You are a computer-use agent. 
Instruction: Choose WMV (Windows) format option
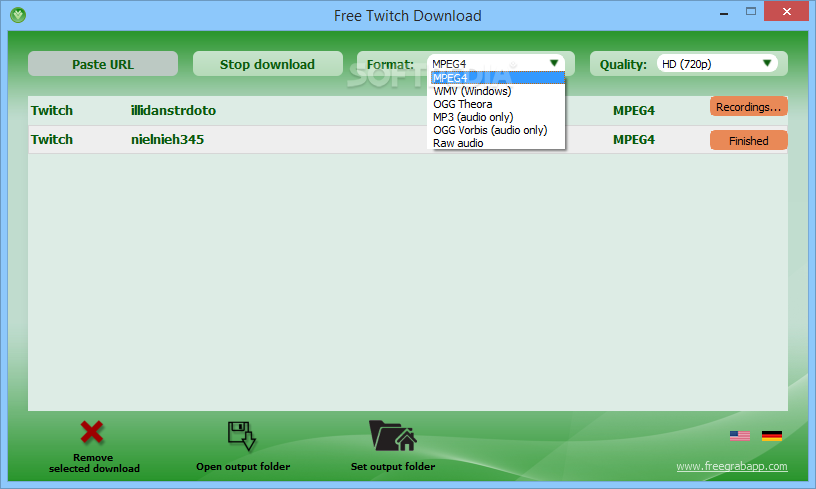[498, 91]
